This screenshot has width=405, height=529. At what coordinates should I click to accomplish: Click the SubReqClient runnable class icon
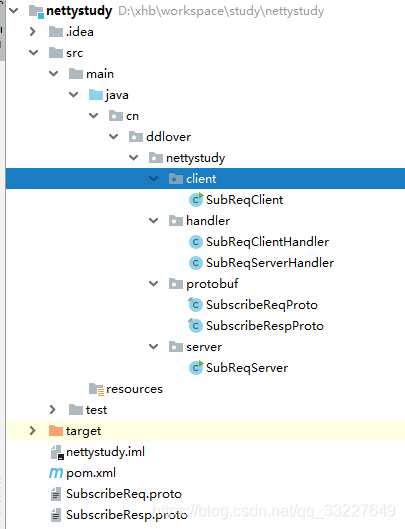tap(196, 199)
